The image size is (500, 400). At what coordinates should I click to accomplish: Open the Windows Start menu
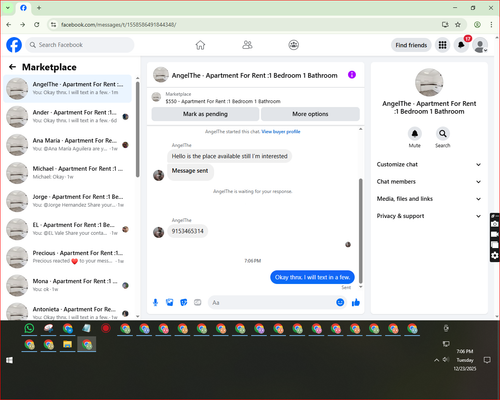point(9,360)
